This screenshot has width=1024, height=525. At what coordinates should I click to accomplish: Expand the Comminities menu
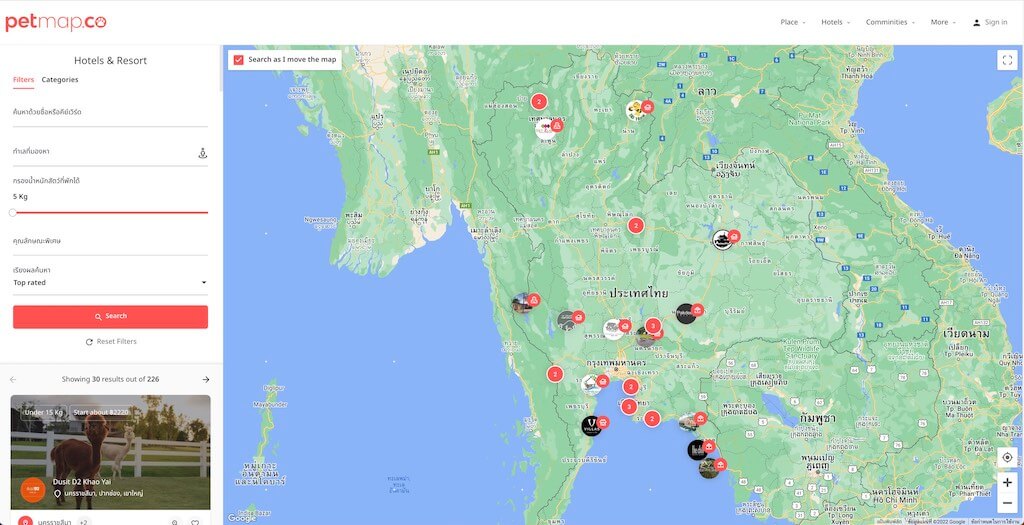(x=890, y=22)
